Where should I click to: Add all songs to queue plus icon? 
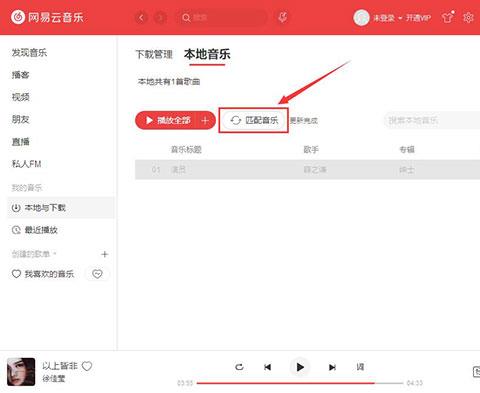205,120
